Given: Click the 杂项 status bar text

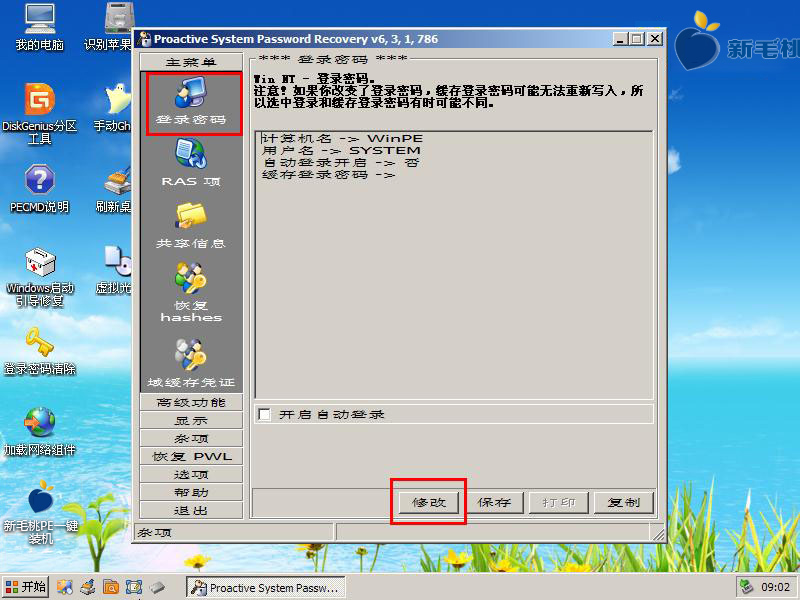Looking at the screenshot, I should coord(155,533).
